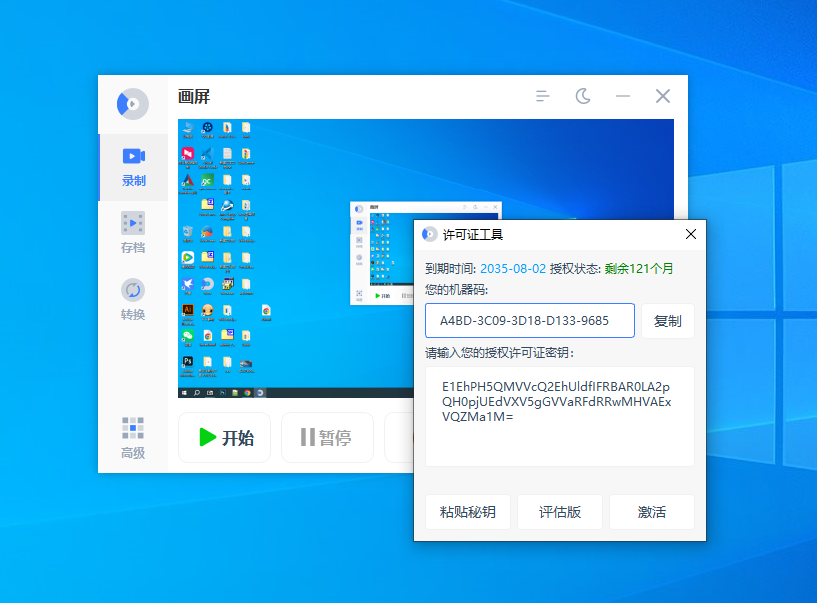Click the machine code input field

[x=530, y=321]
